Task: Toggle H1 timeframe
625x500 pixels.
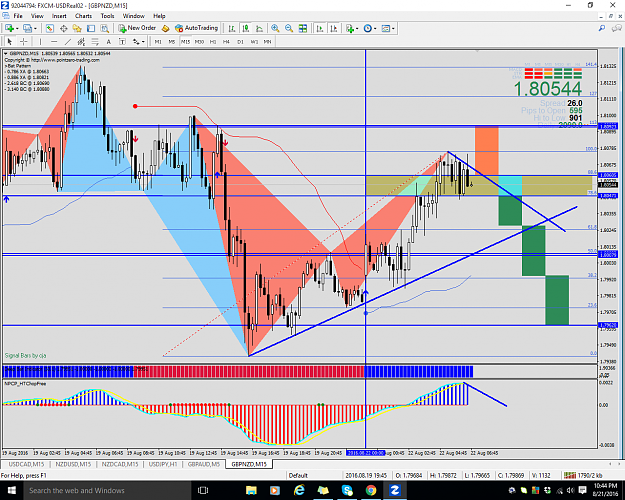Action: (213, 41)
